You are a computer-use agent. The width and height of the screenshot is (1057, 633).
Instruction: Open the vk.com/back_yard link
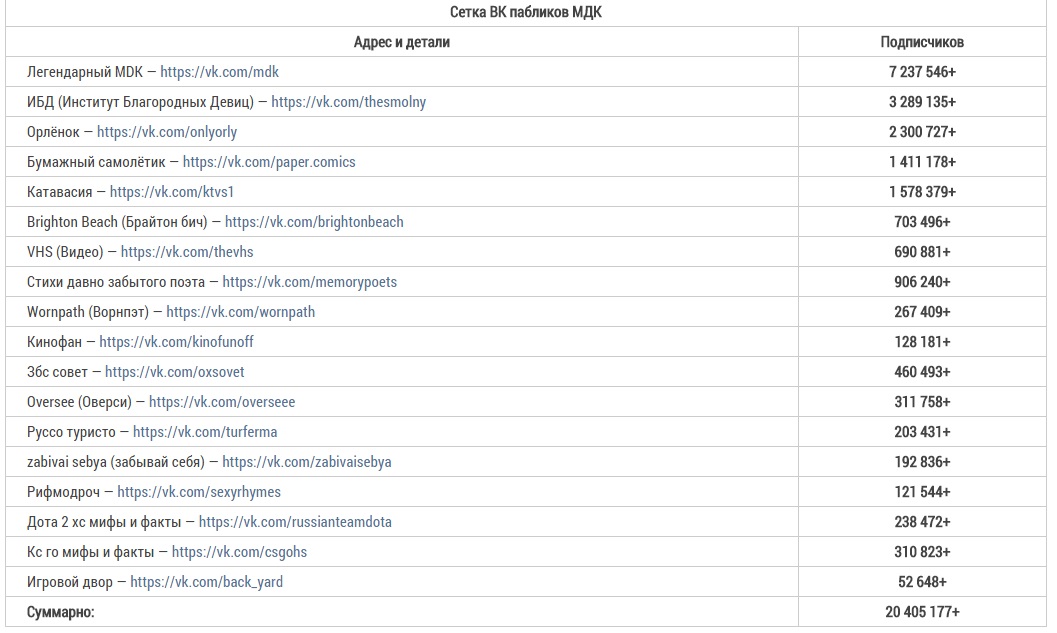pos(206,582)
